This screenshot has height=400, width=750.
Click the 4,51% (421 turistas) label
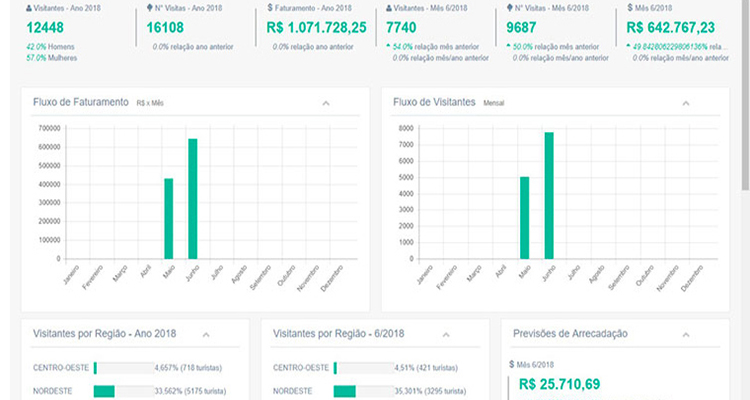[426, 368]
